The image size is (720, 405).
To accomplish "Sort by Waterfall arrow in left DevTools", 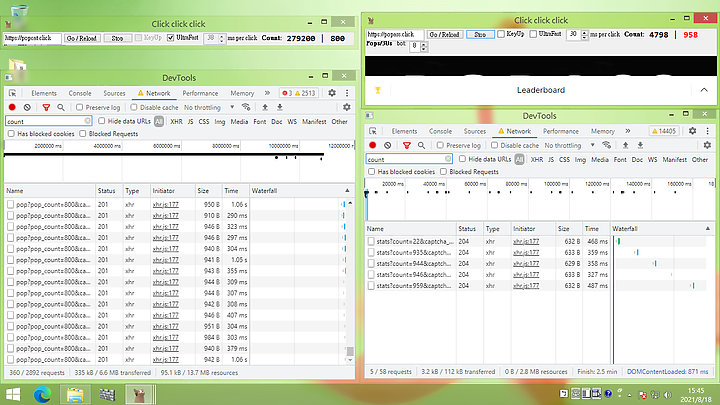I will coord(347,191).
